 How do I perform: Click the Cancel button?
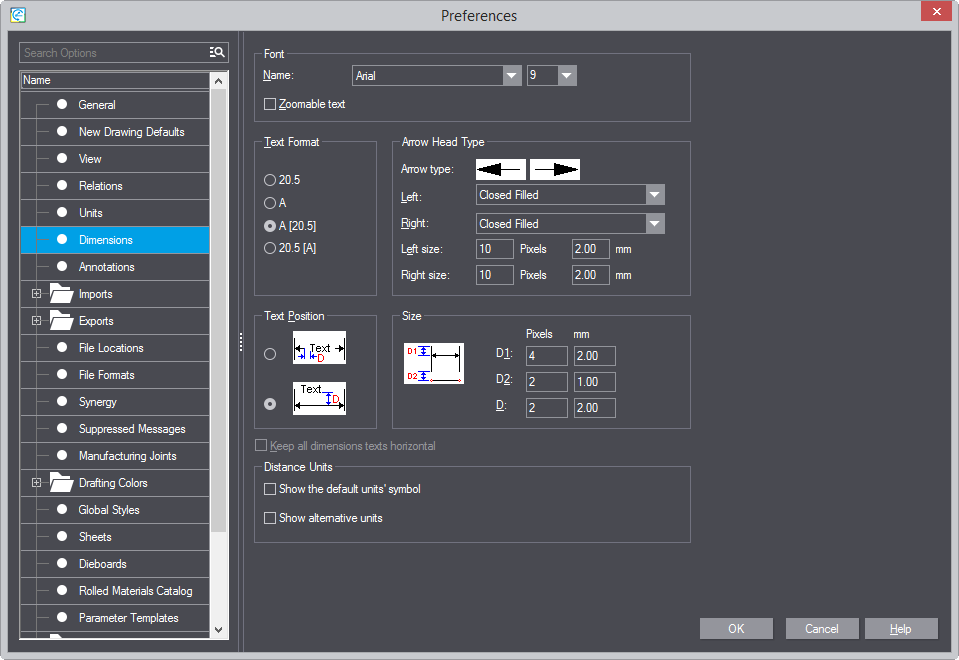pos(822,629)
